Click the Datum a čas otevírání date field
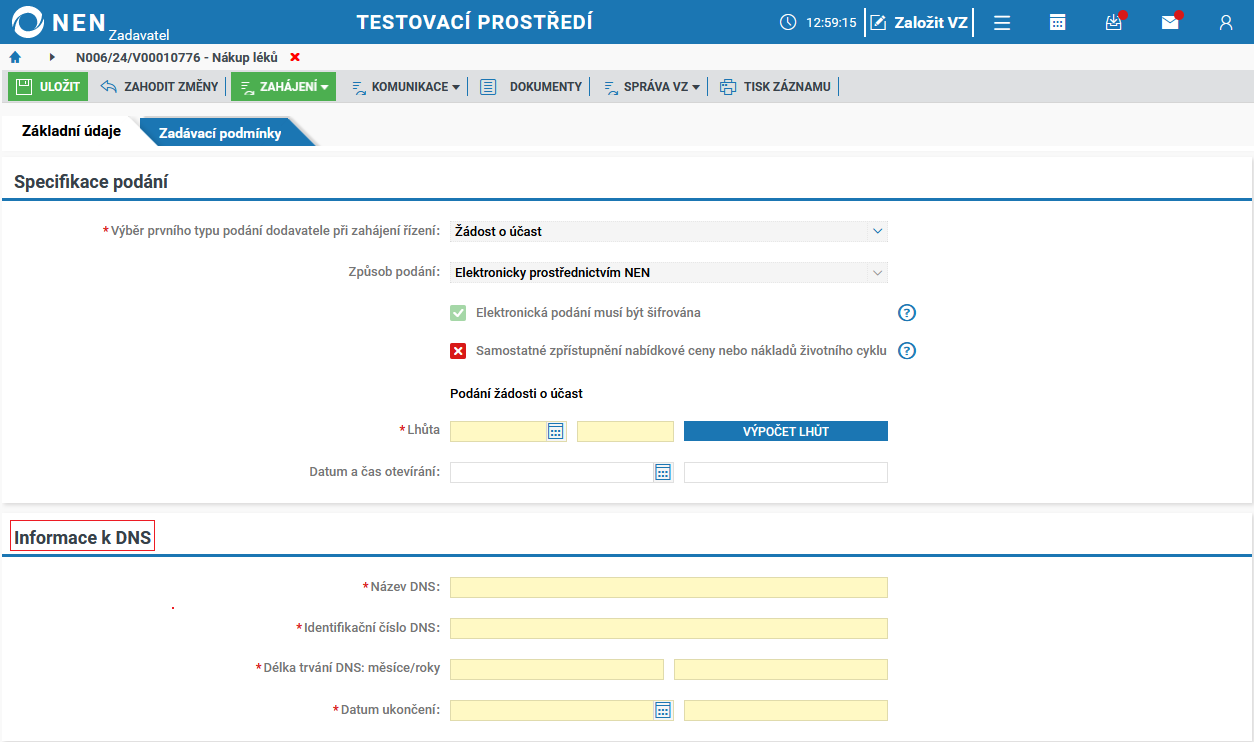 point(552,472)
